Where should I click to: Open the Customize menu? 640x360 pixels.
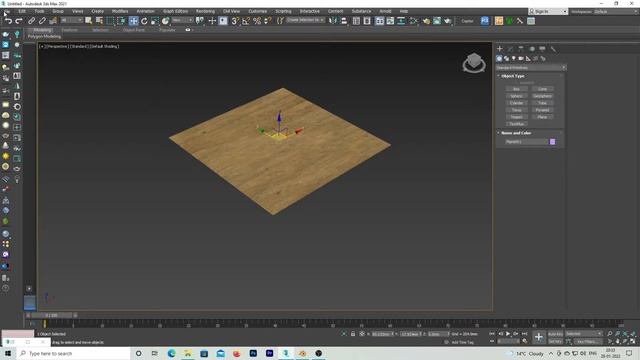258,11
